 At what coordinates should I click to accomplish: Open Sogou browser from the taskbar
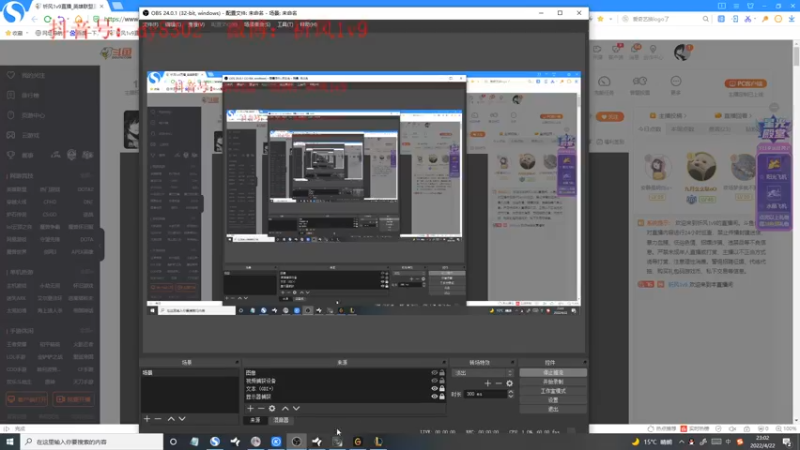pyautogui.click(x=215, y=441)
